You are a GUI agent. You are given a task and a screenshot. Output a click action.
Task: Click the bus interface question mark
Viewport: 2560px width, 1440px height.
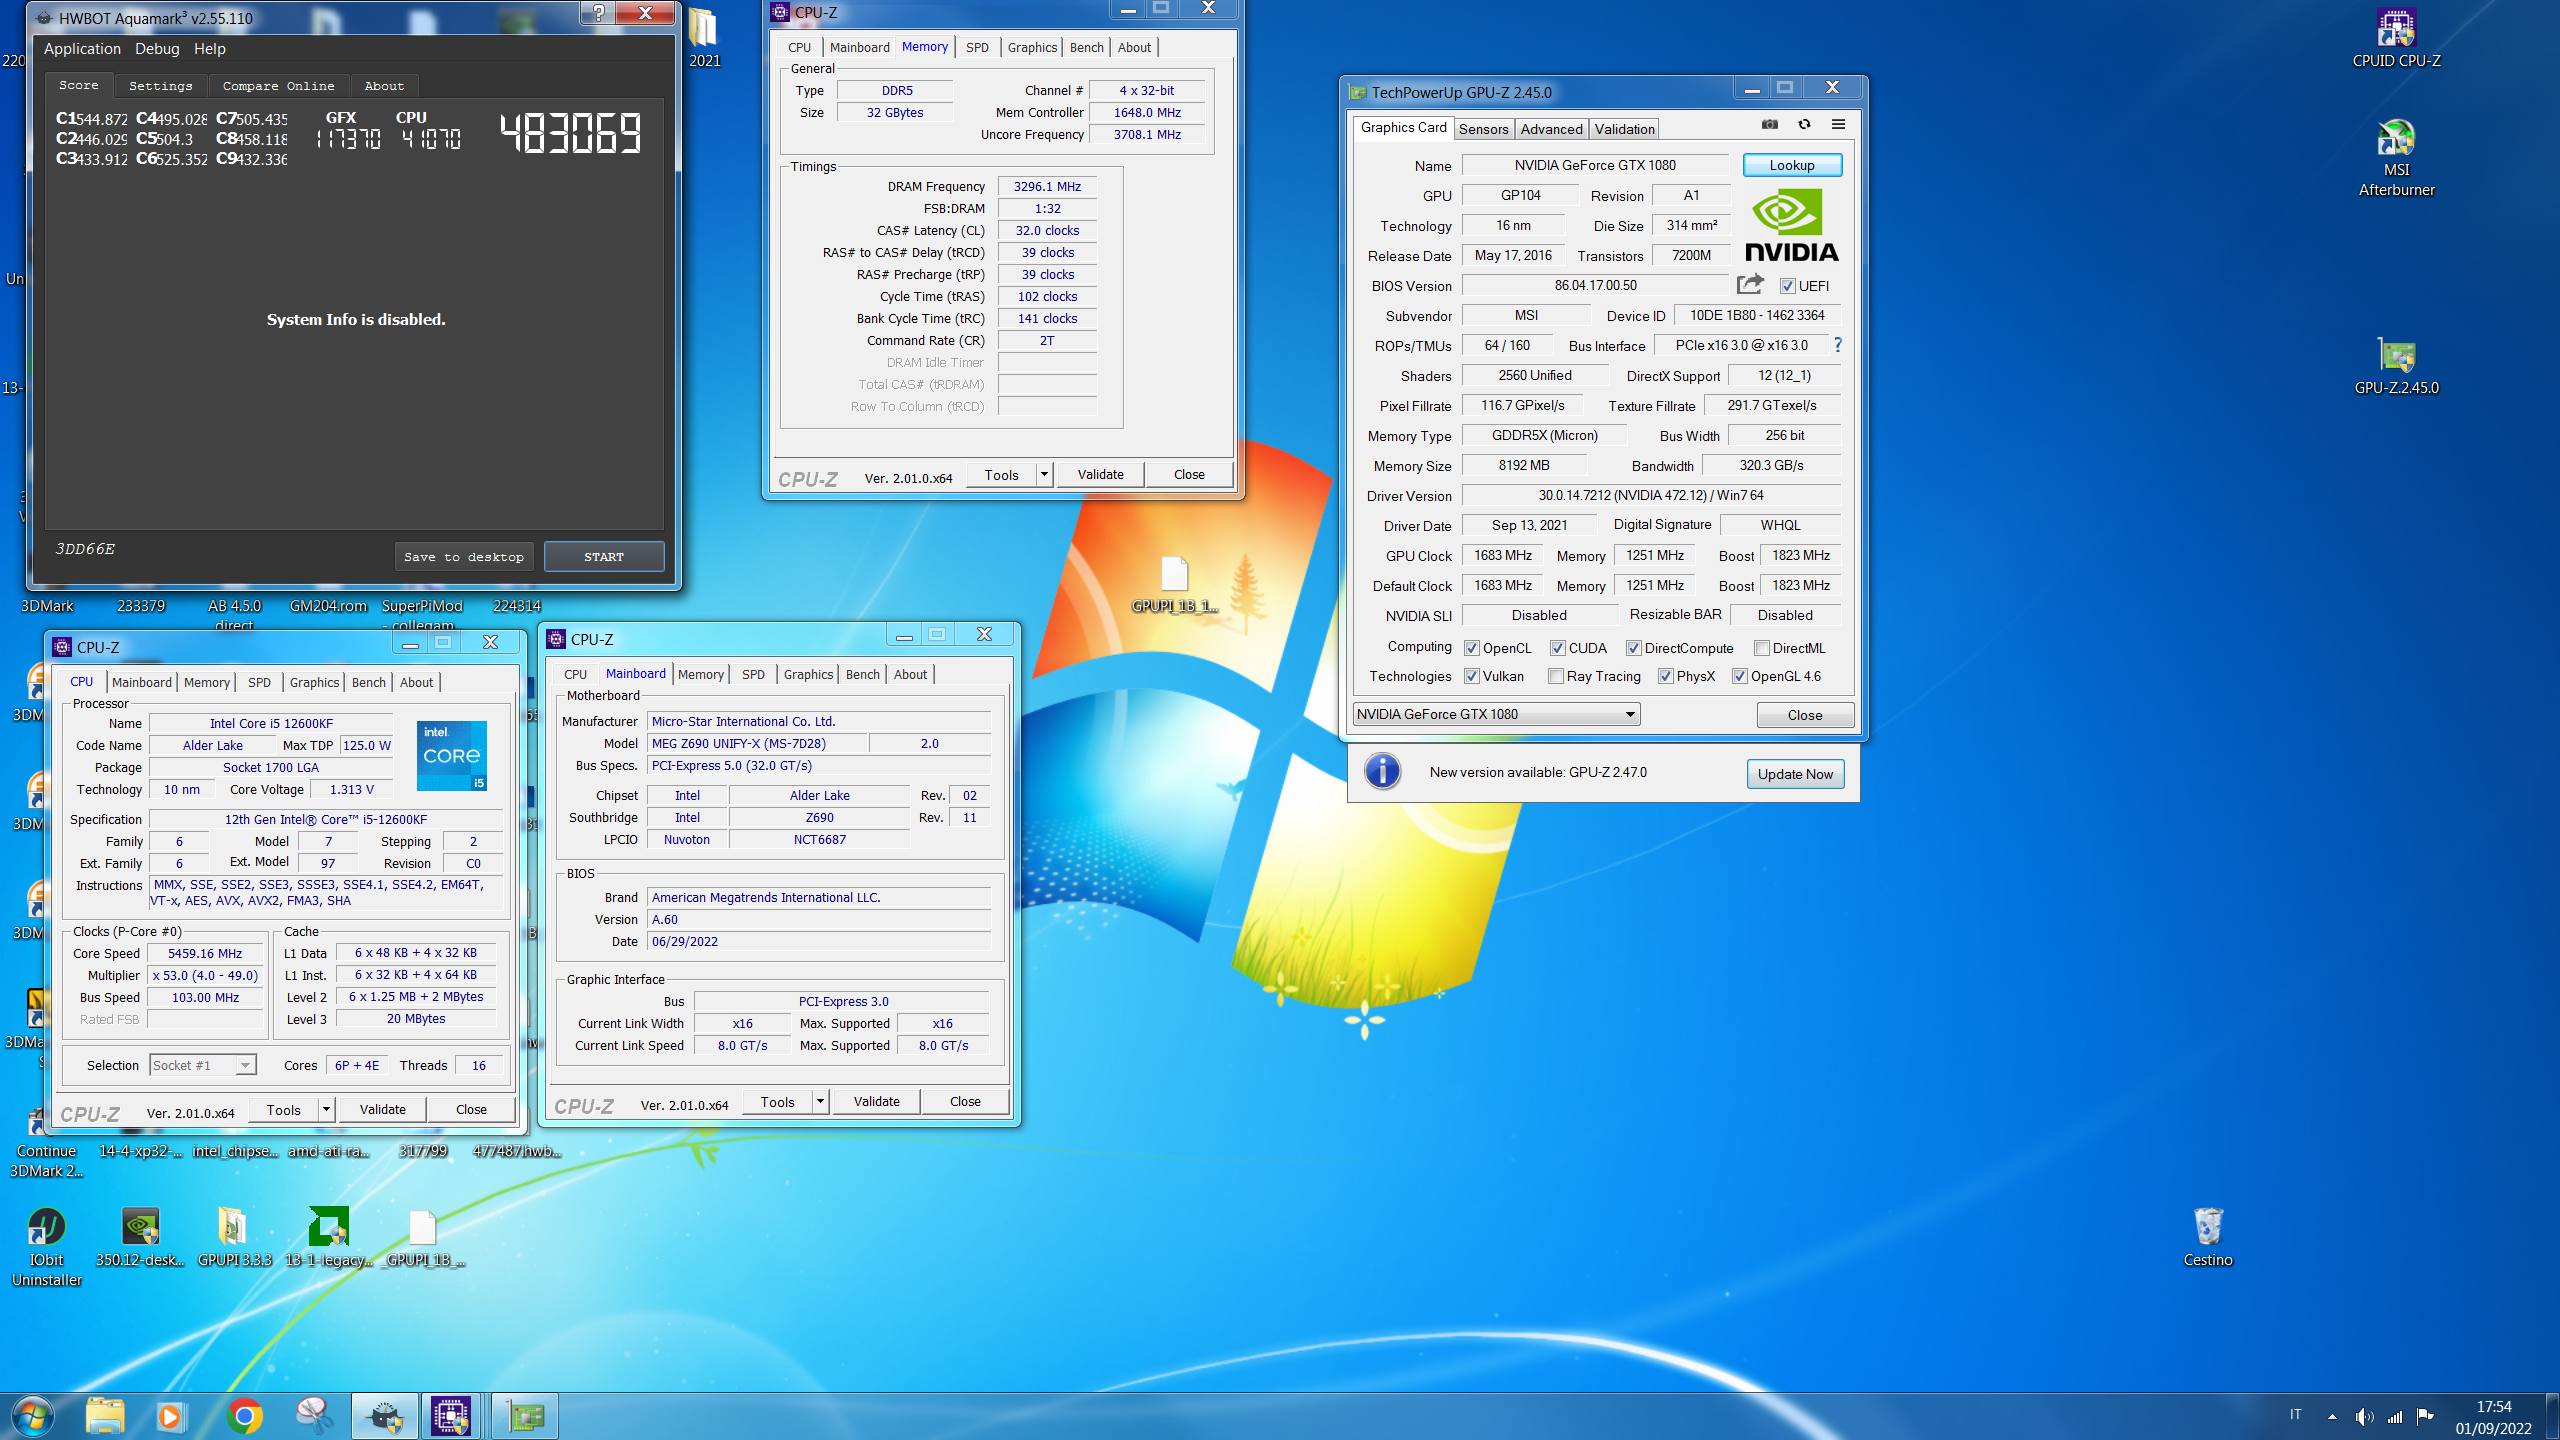[1837, 345]
